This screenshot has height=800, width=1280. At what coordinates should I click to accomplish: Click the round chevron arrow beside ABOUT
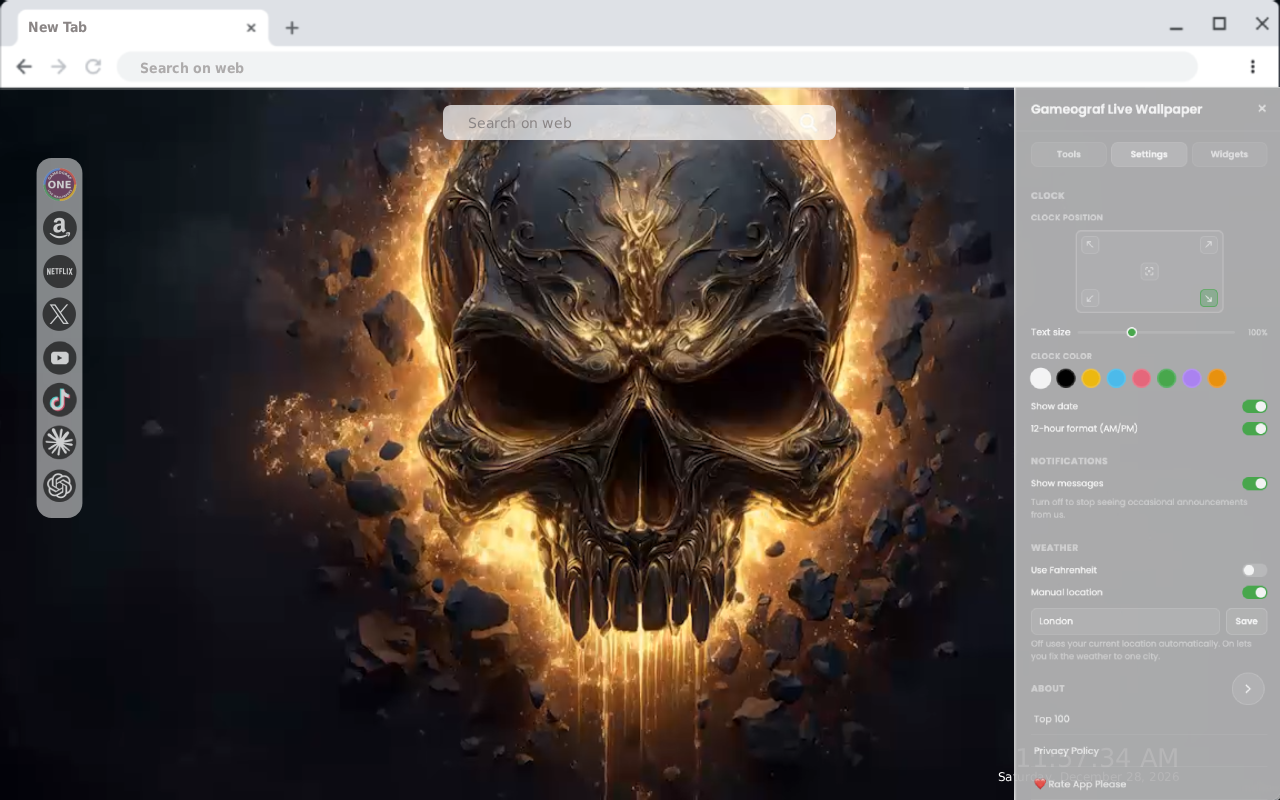coord(1248,688)
